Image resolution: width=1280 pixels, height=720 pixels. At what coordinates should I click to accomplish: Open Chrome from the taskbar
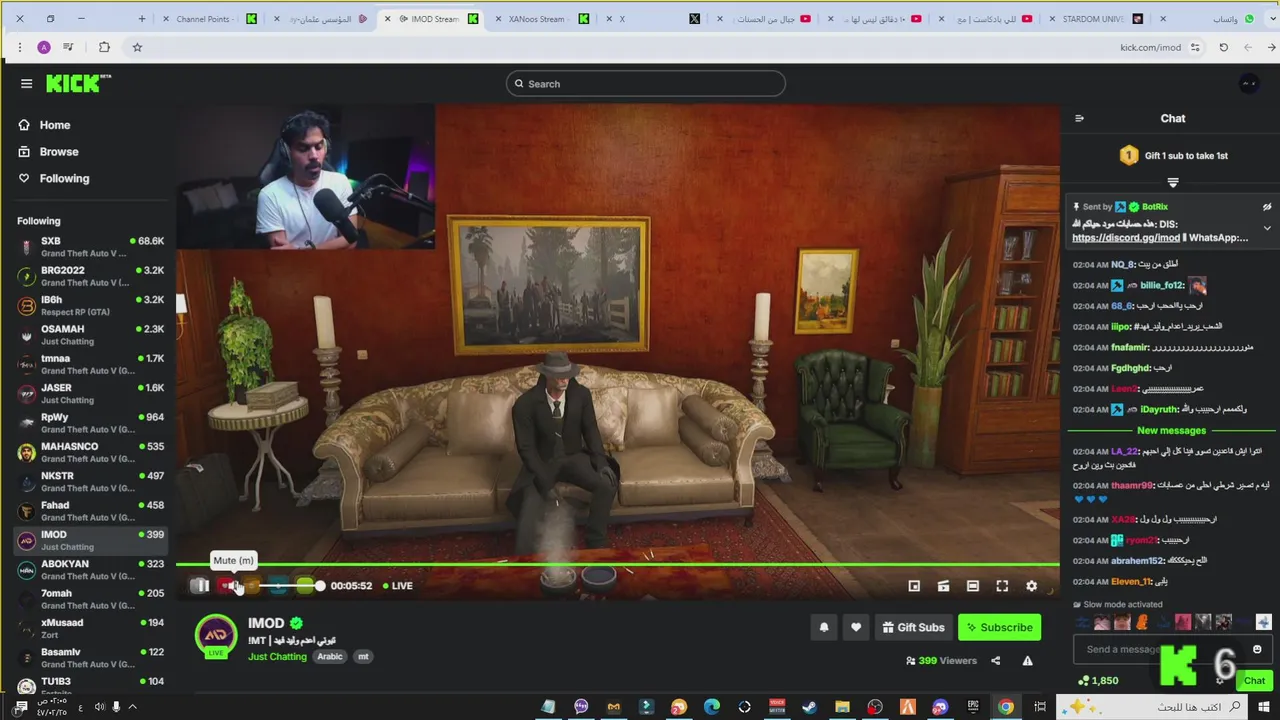[1006, 707]
